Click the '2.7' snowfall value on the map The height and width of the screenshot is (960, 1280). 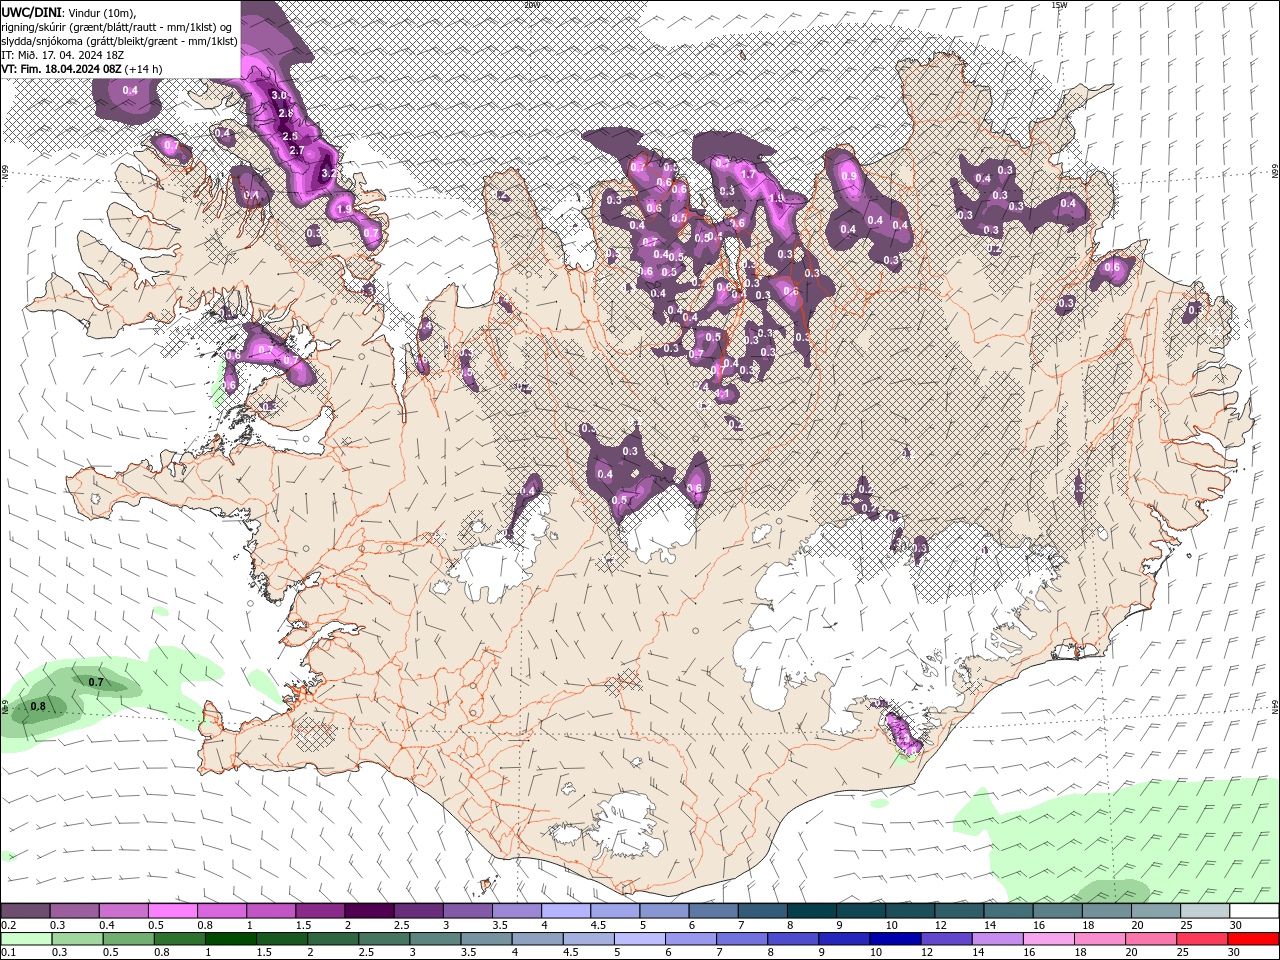point(296,150)
